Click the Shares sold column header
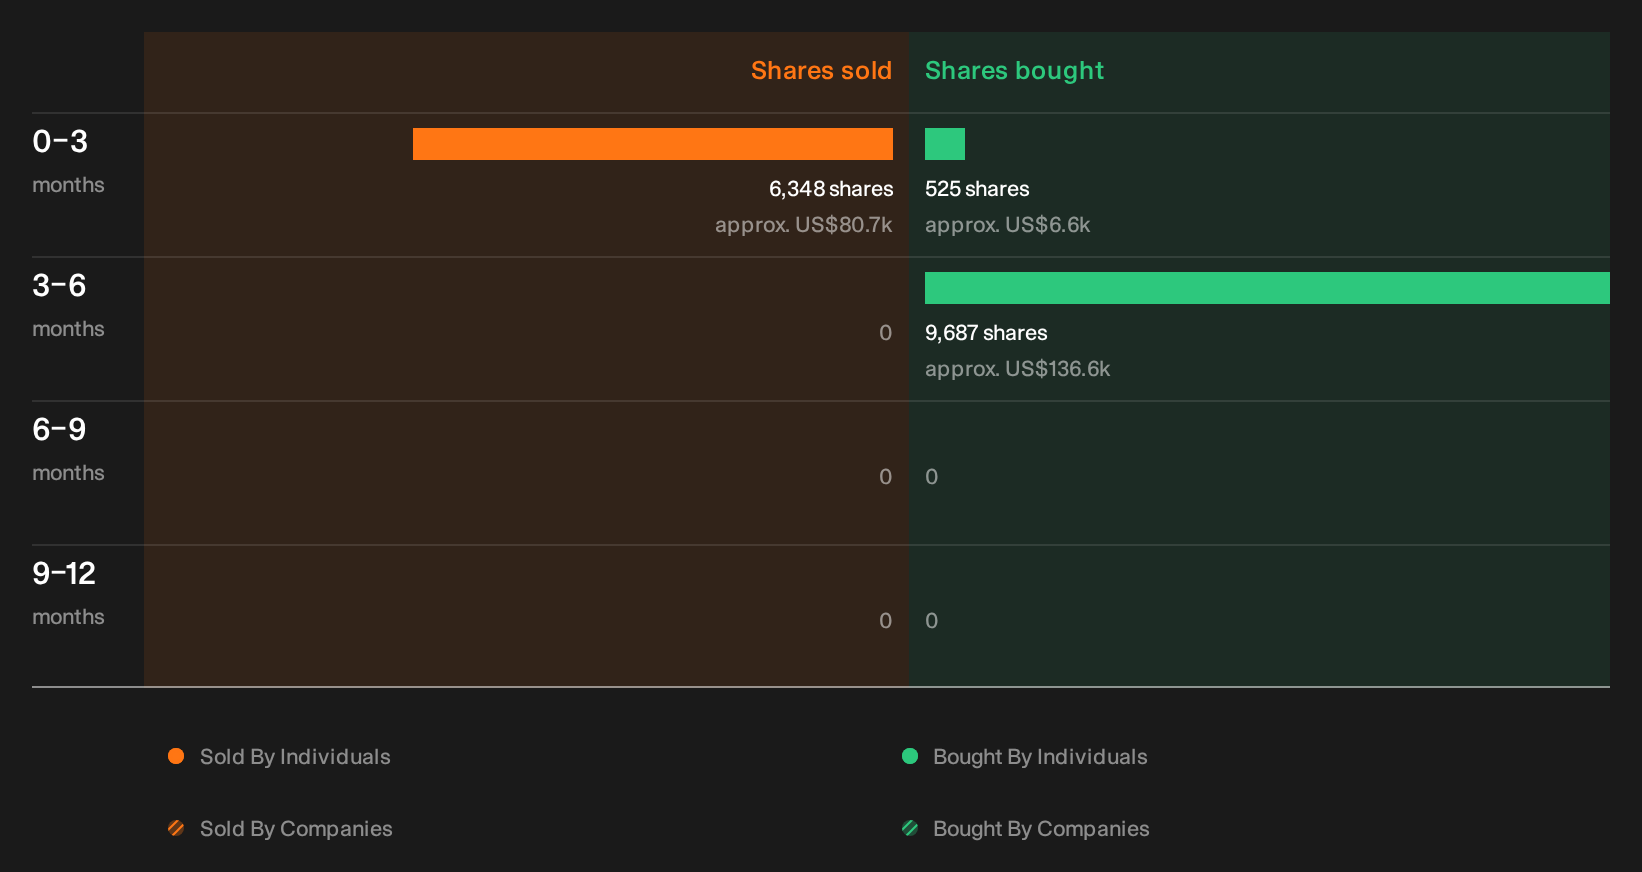Viewport: 1642px width, 872px height. [821, 71]
